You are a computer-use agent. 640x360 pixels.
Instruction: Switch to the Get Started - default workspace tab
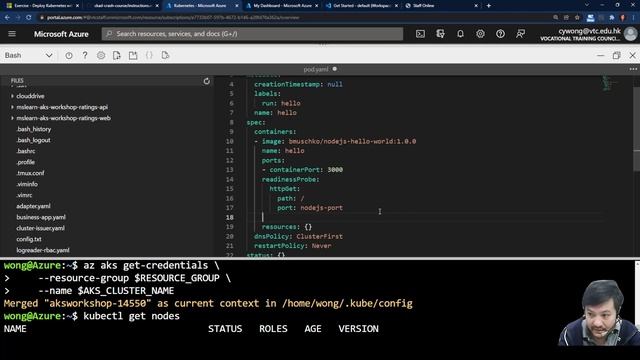pyautogui.click(x=362, y=6)
